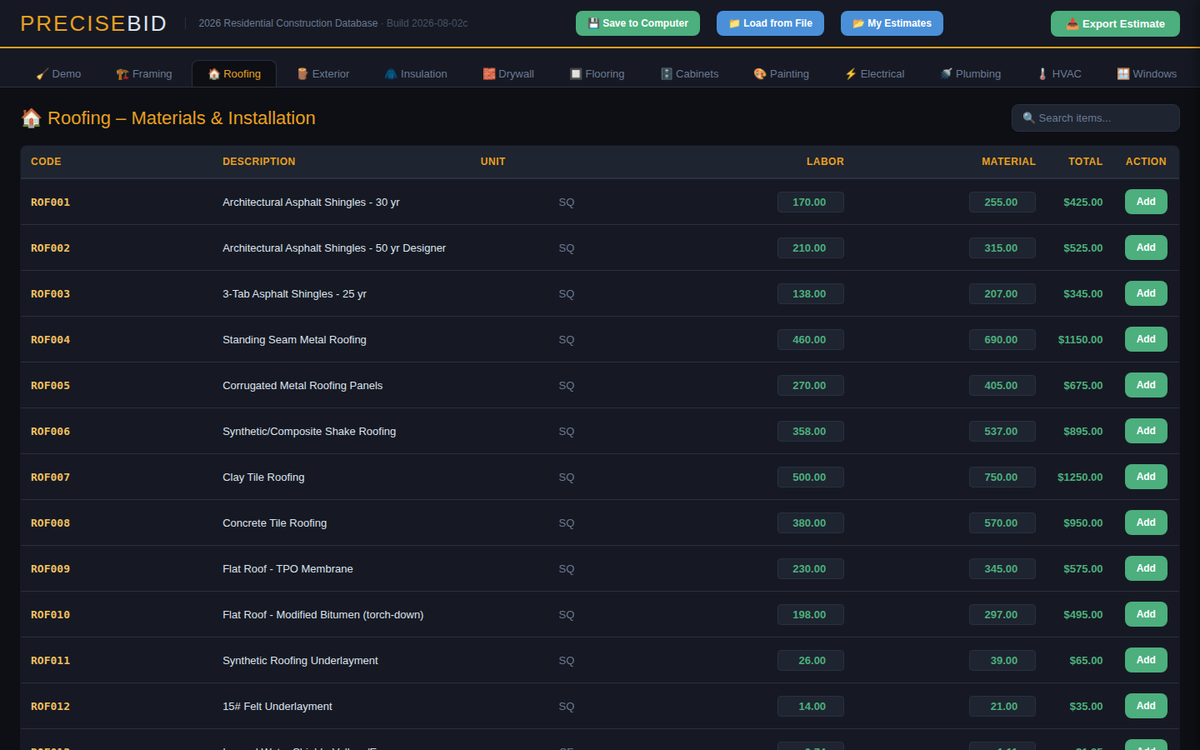Click the ROF006 item code
Screen dimensions: 1200x750
pos(51,432)
